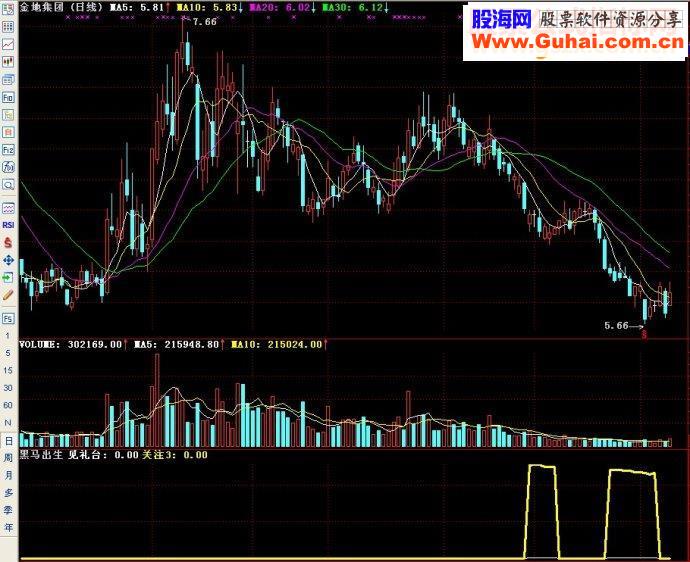
Task: Select the N custom period
Action: tap(7, 422)
